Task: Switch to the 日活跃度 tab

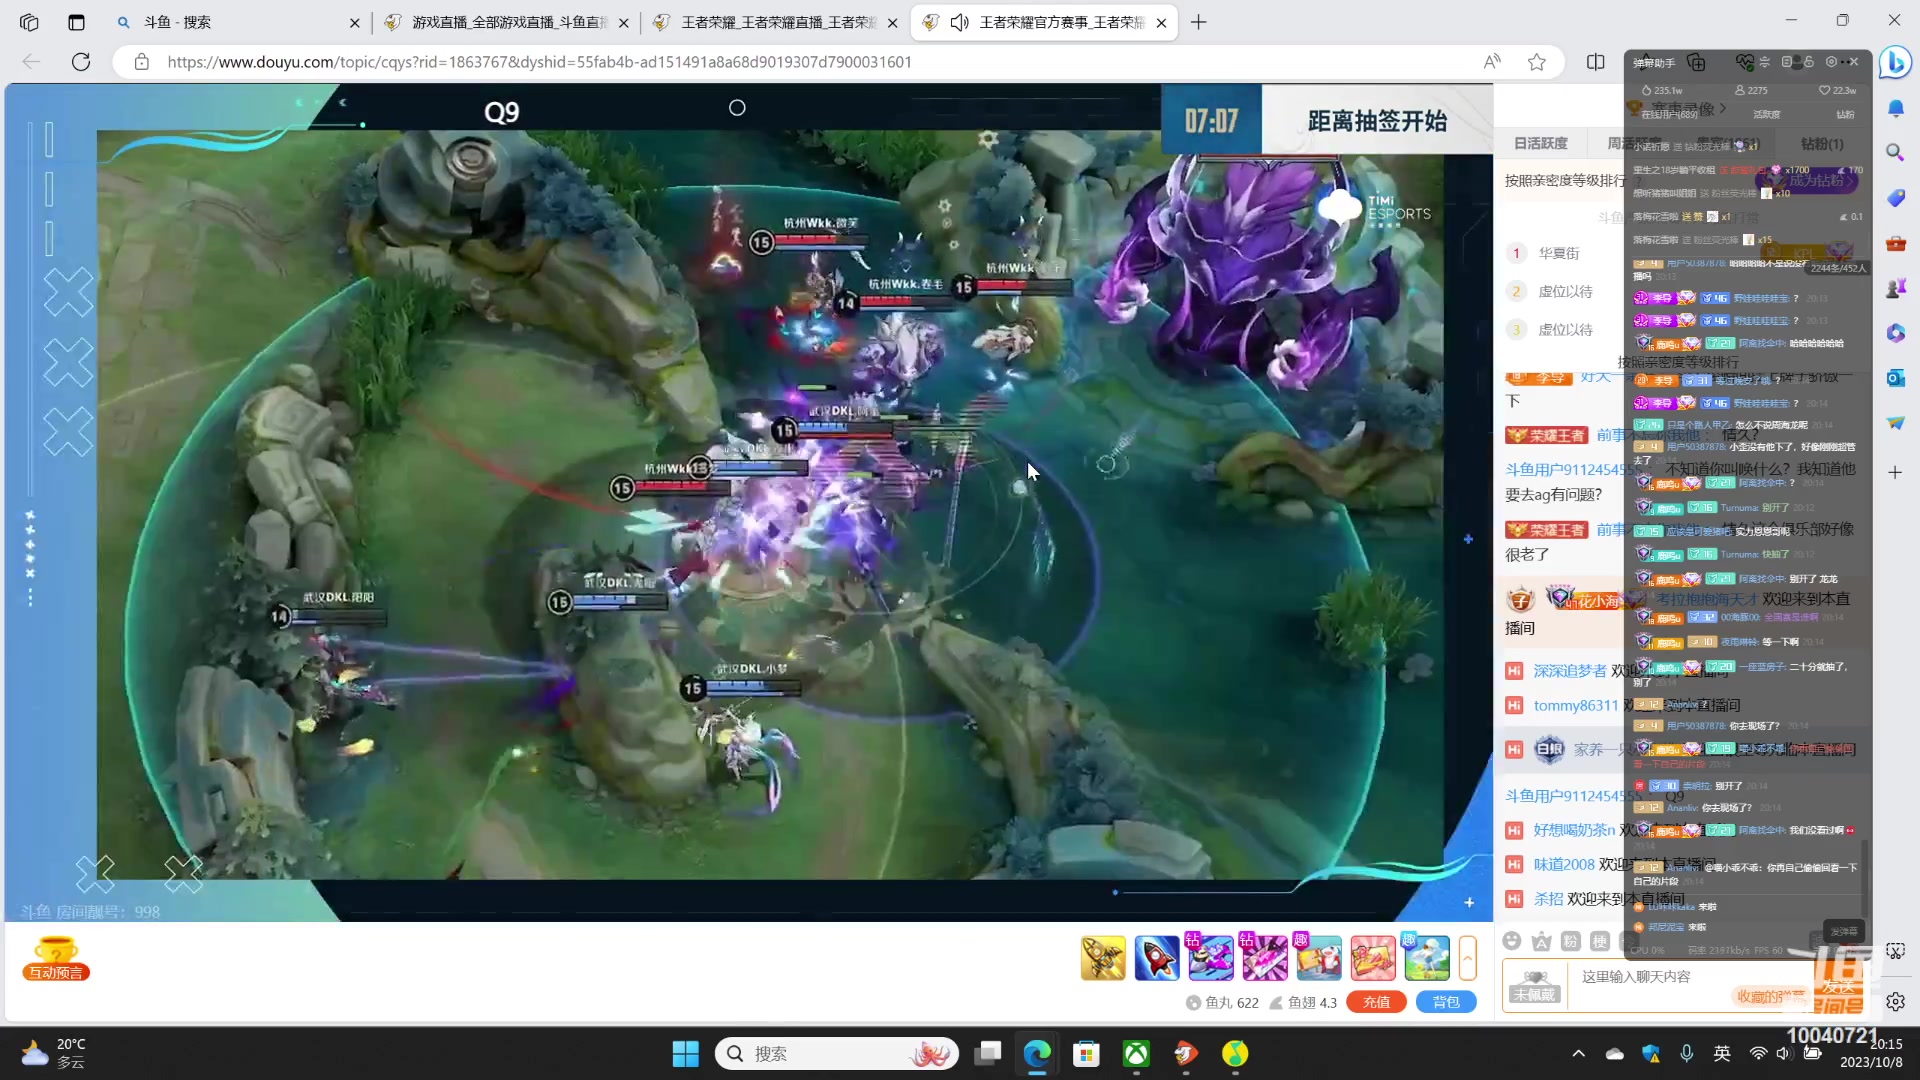Action: click(x=1540, y=144)
